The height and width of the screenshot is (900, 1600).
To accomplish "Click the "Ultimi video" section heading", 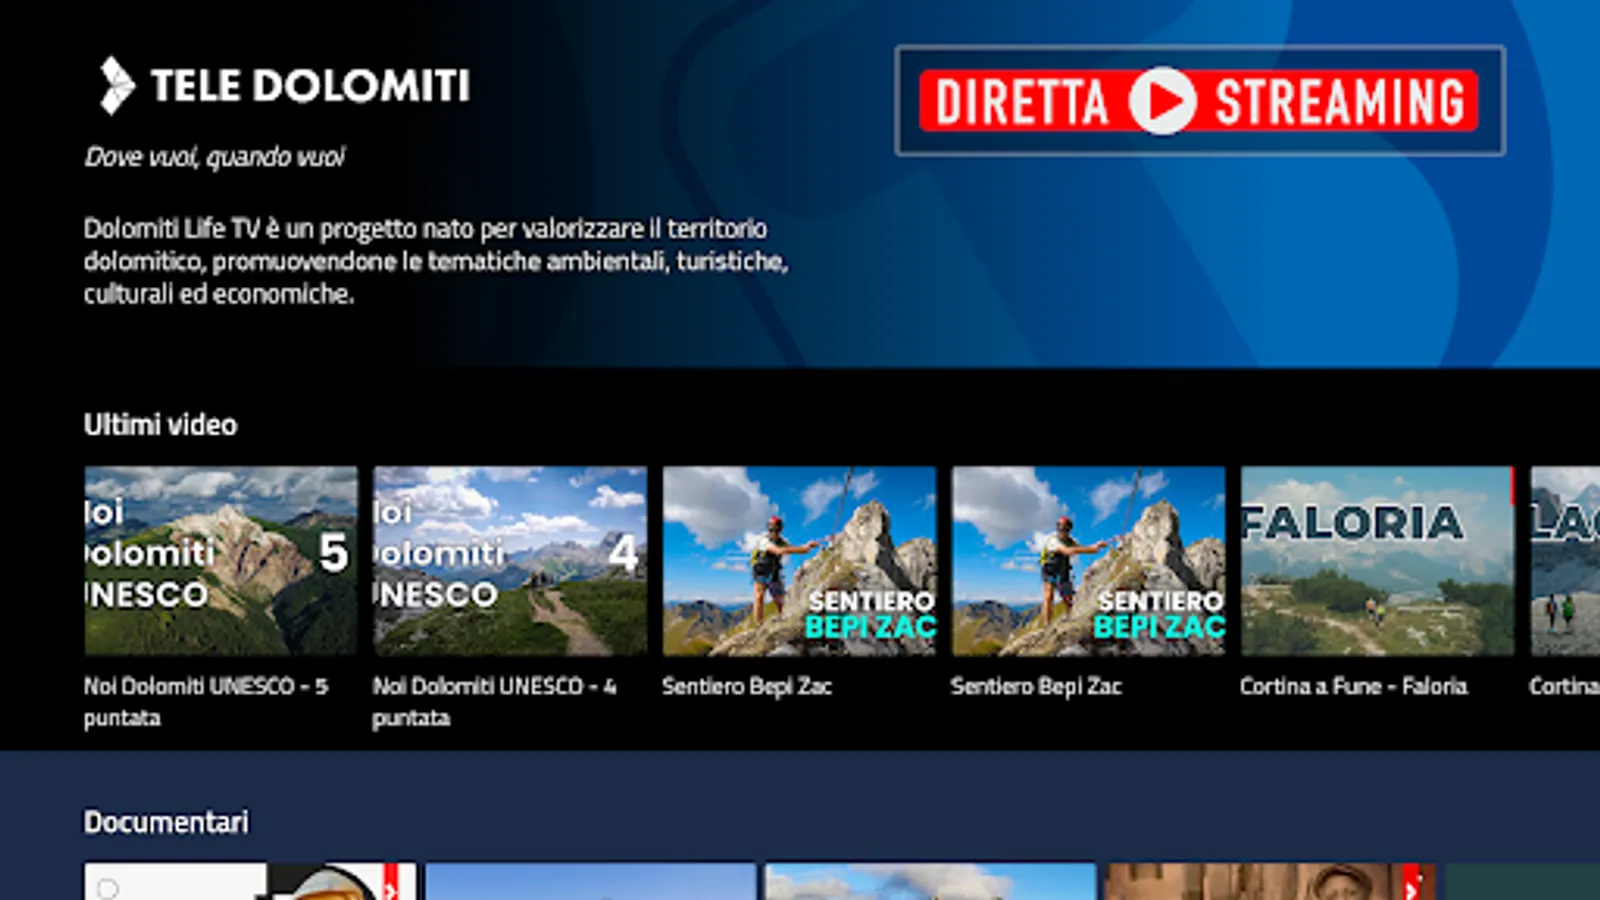I will (x=161, y=425).
